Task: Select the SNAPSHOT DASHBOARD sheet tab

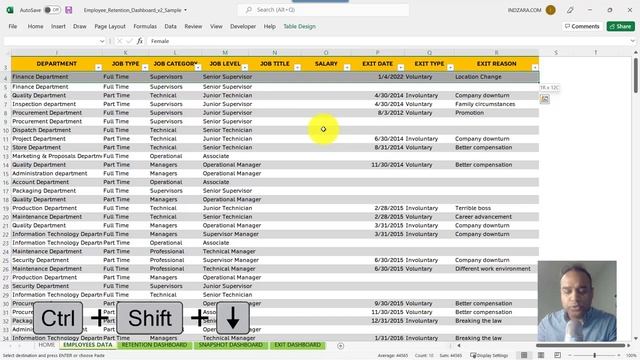Action: 231,345
